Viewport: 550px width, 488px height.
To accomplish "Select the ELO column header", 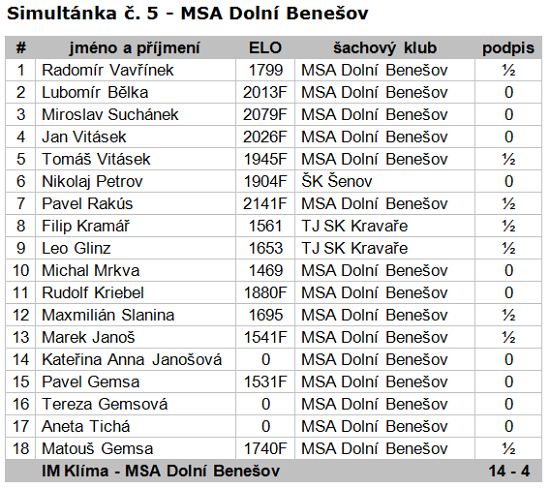I will point(265,48).
